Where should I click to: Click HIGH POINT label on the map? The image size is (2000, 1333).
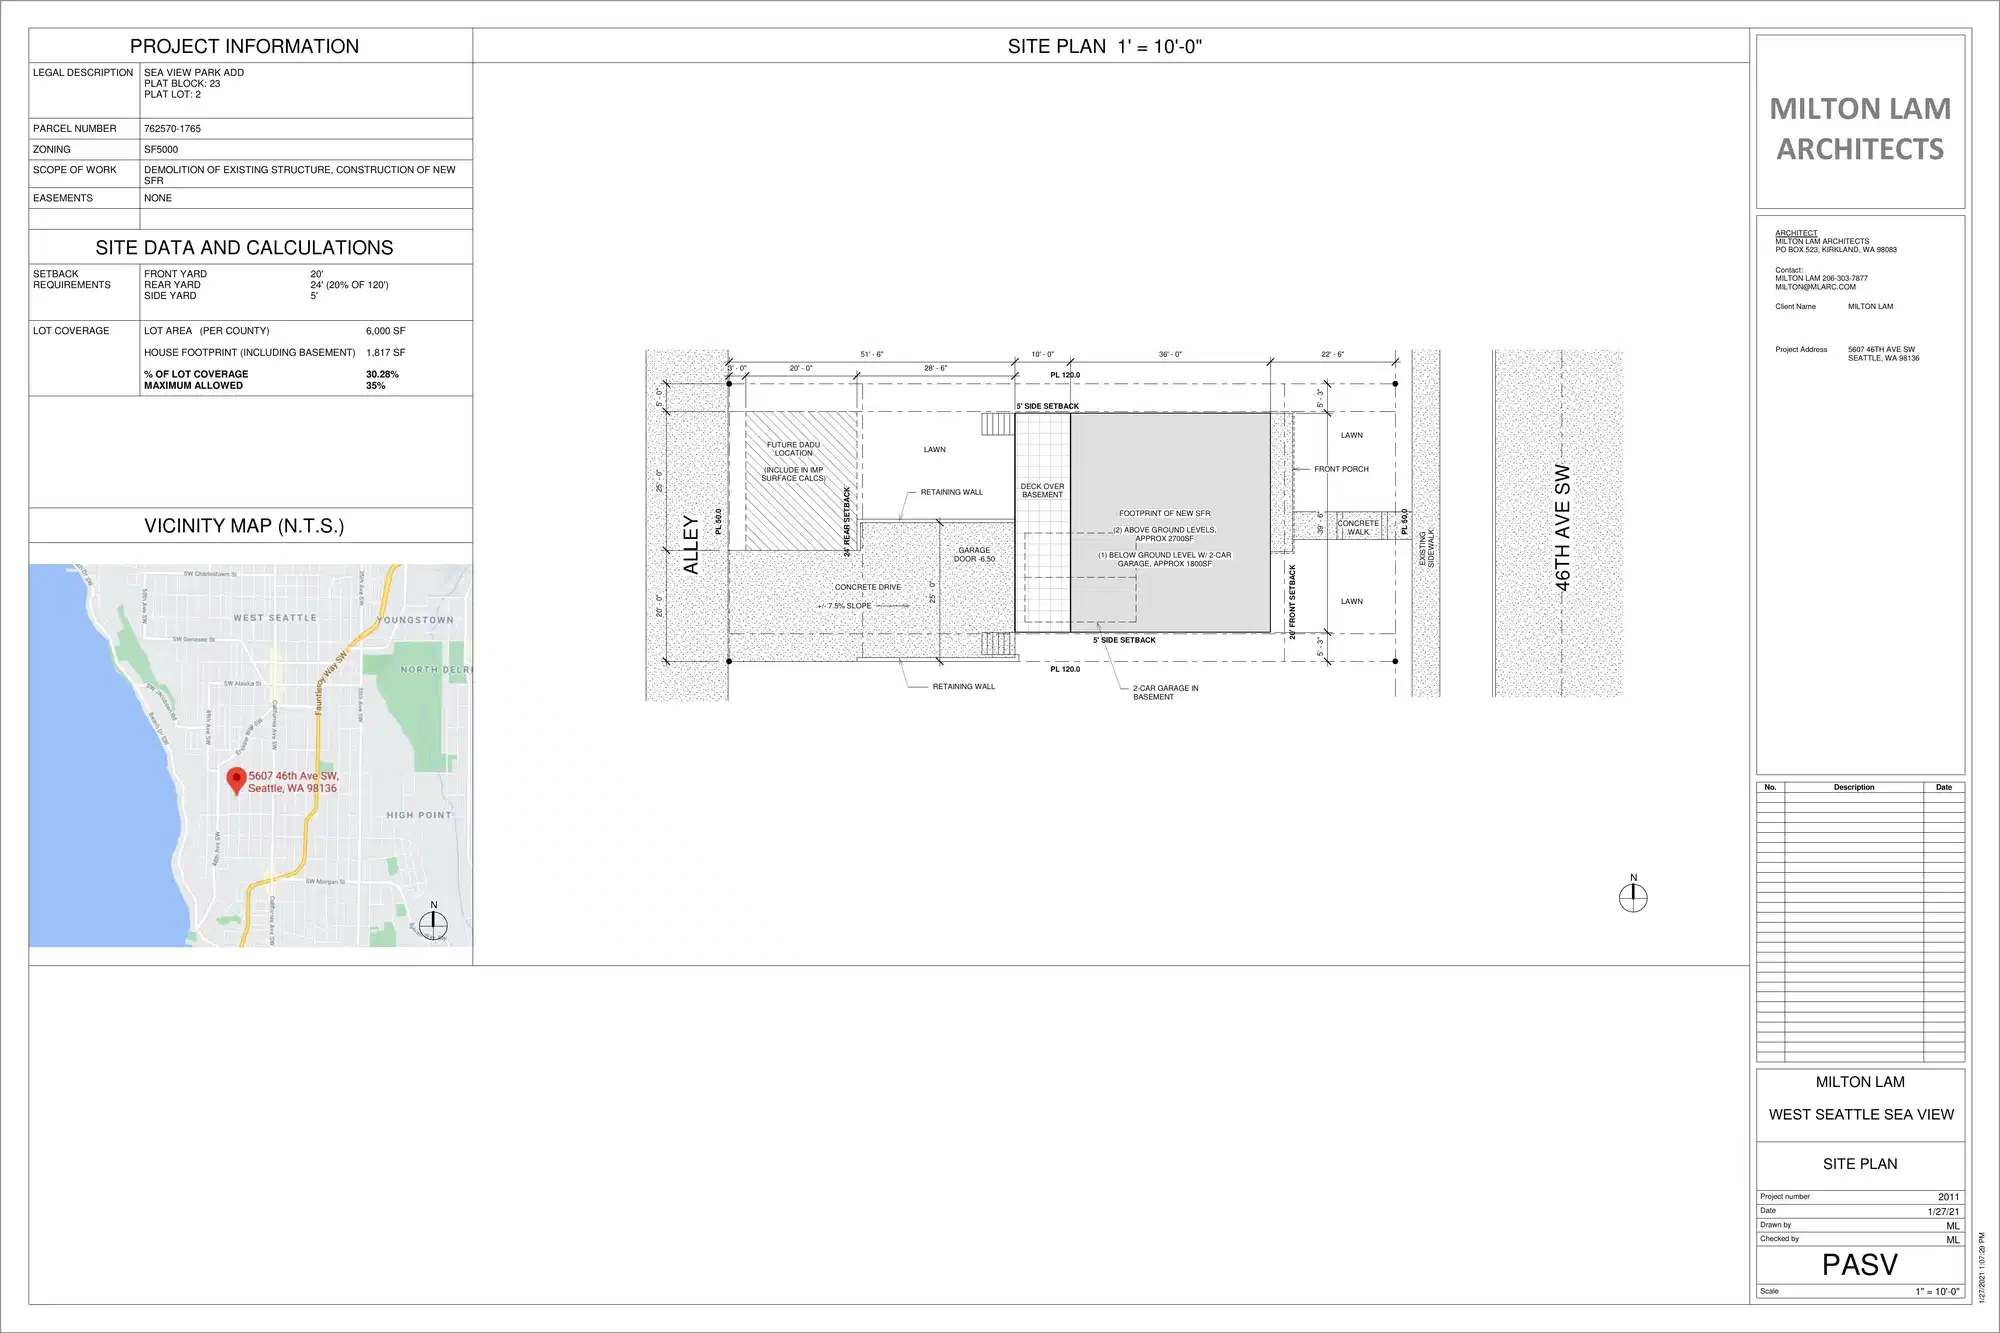click(419, 815)
